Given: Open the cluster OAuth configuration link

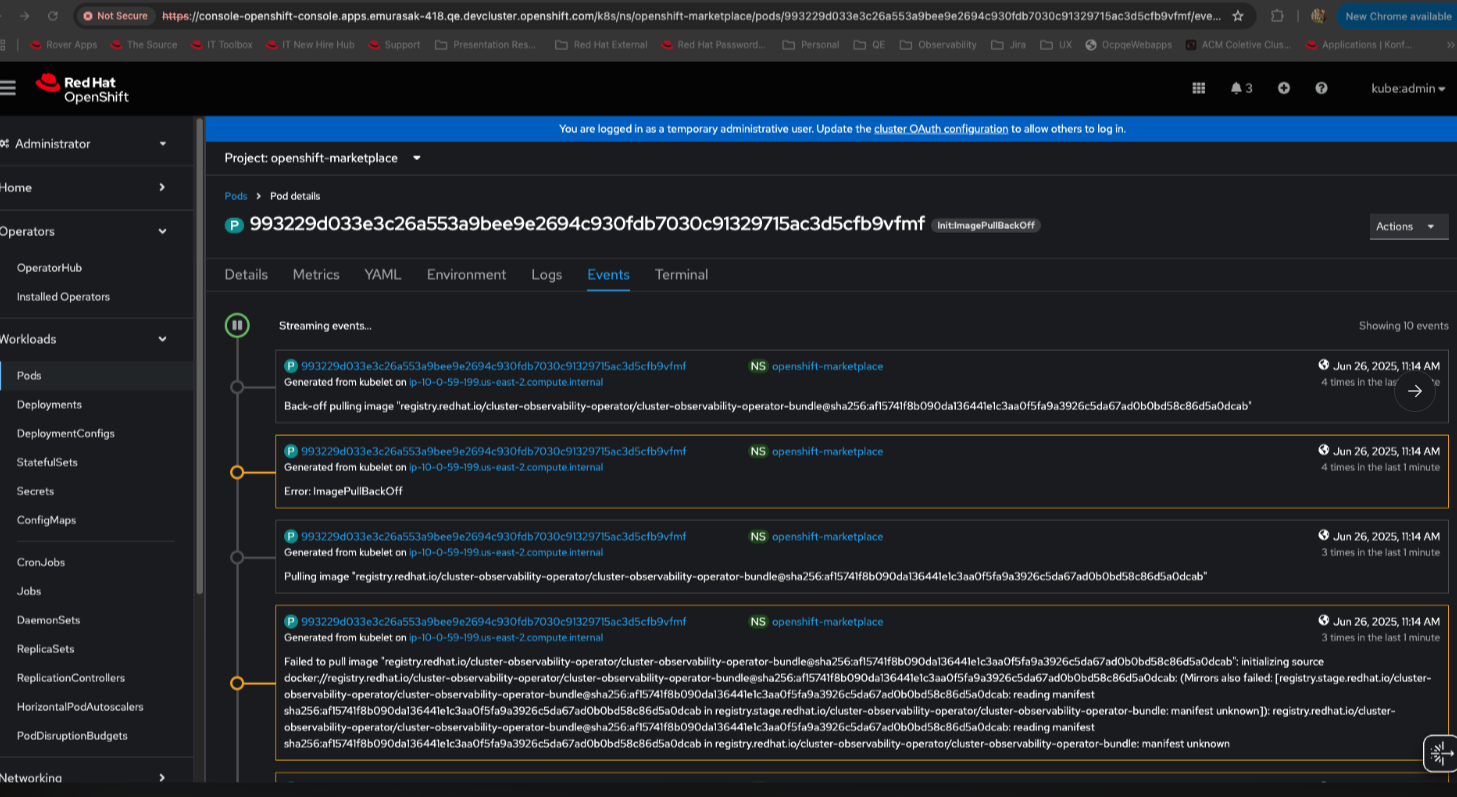Looking at the screenshot, I should coord(941,129).
